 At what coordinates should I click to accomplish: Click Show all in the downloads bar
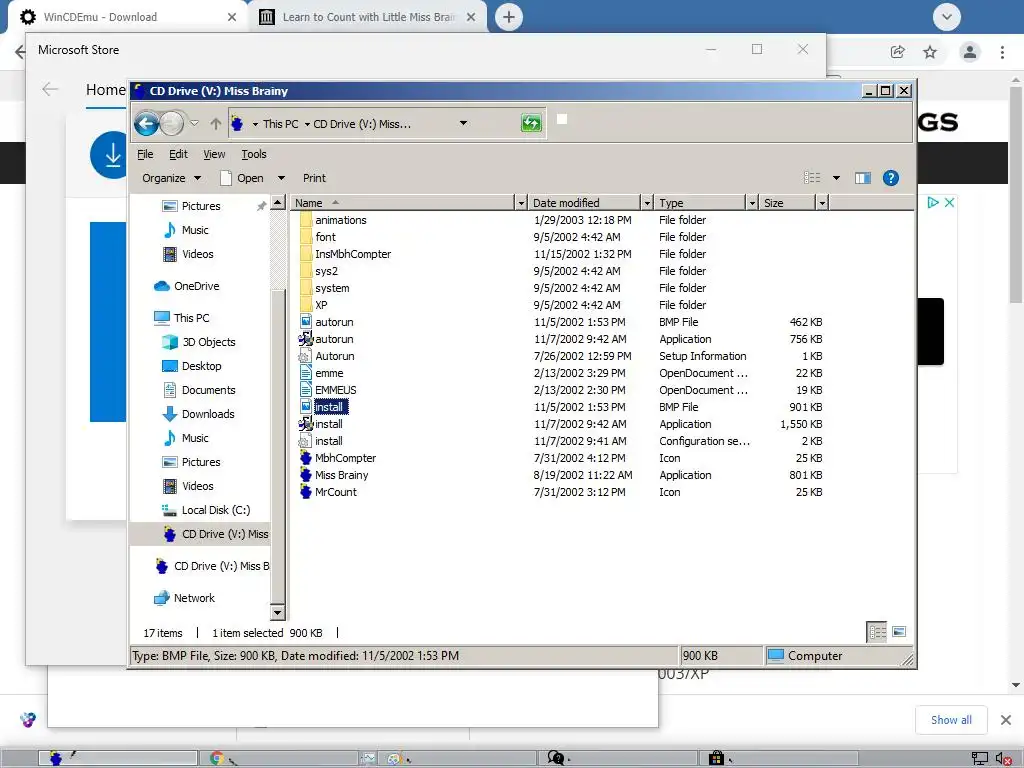coord(951,720)
